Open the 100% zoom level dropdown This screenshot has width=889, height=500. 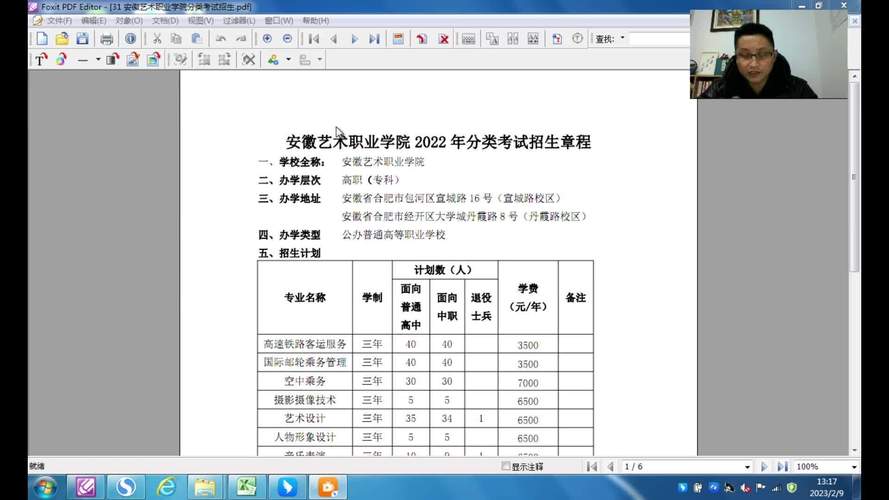[x=854, y=467]
